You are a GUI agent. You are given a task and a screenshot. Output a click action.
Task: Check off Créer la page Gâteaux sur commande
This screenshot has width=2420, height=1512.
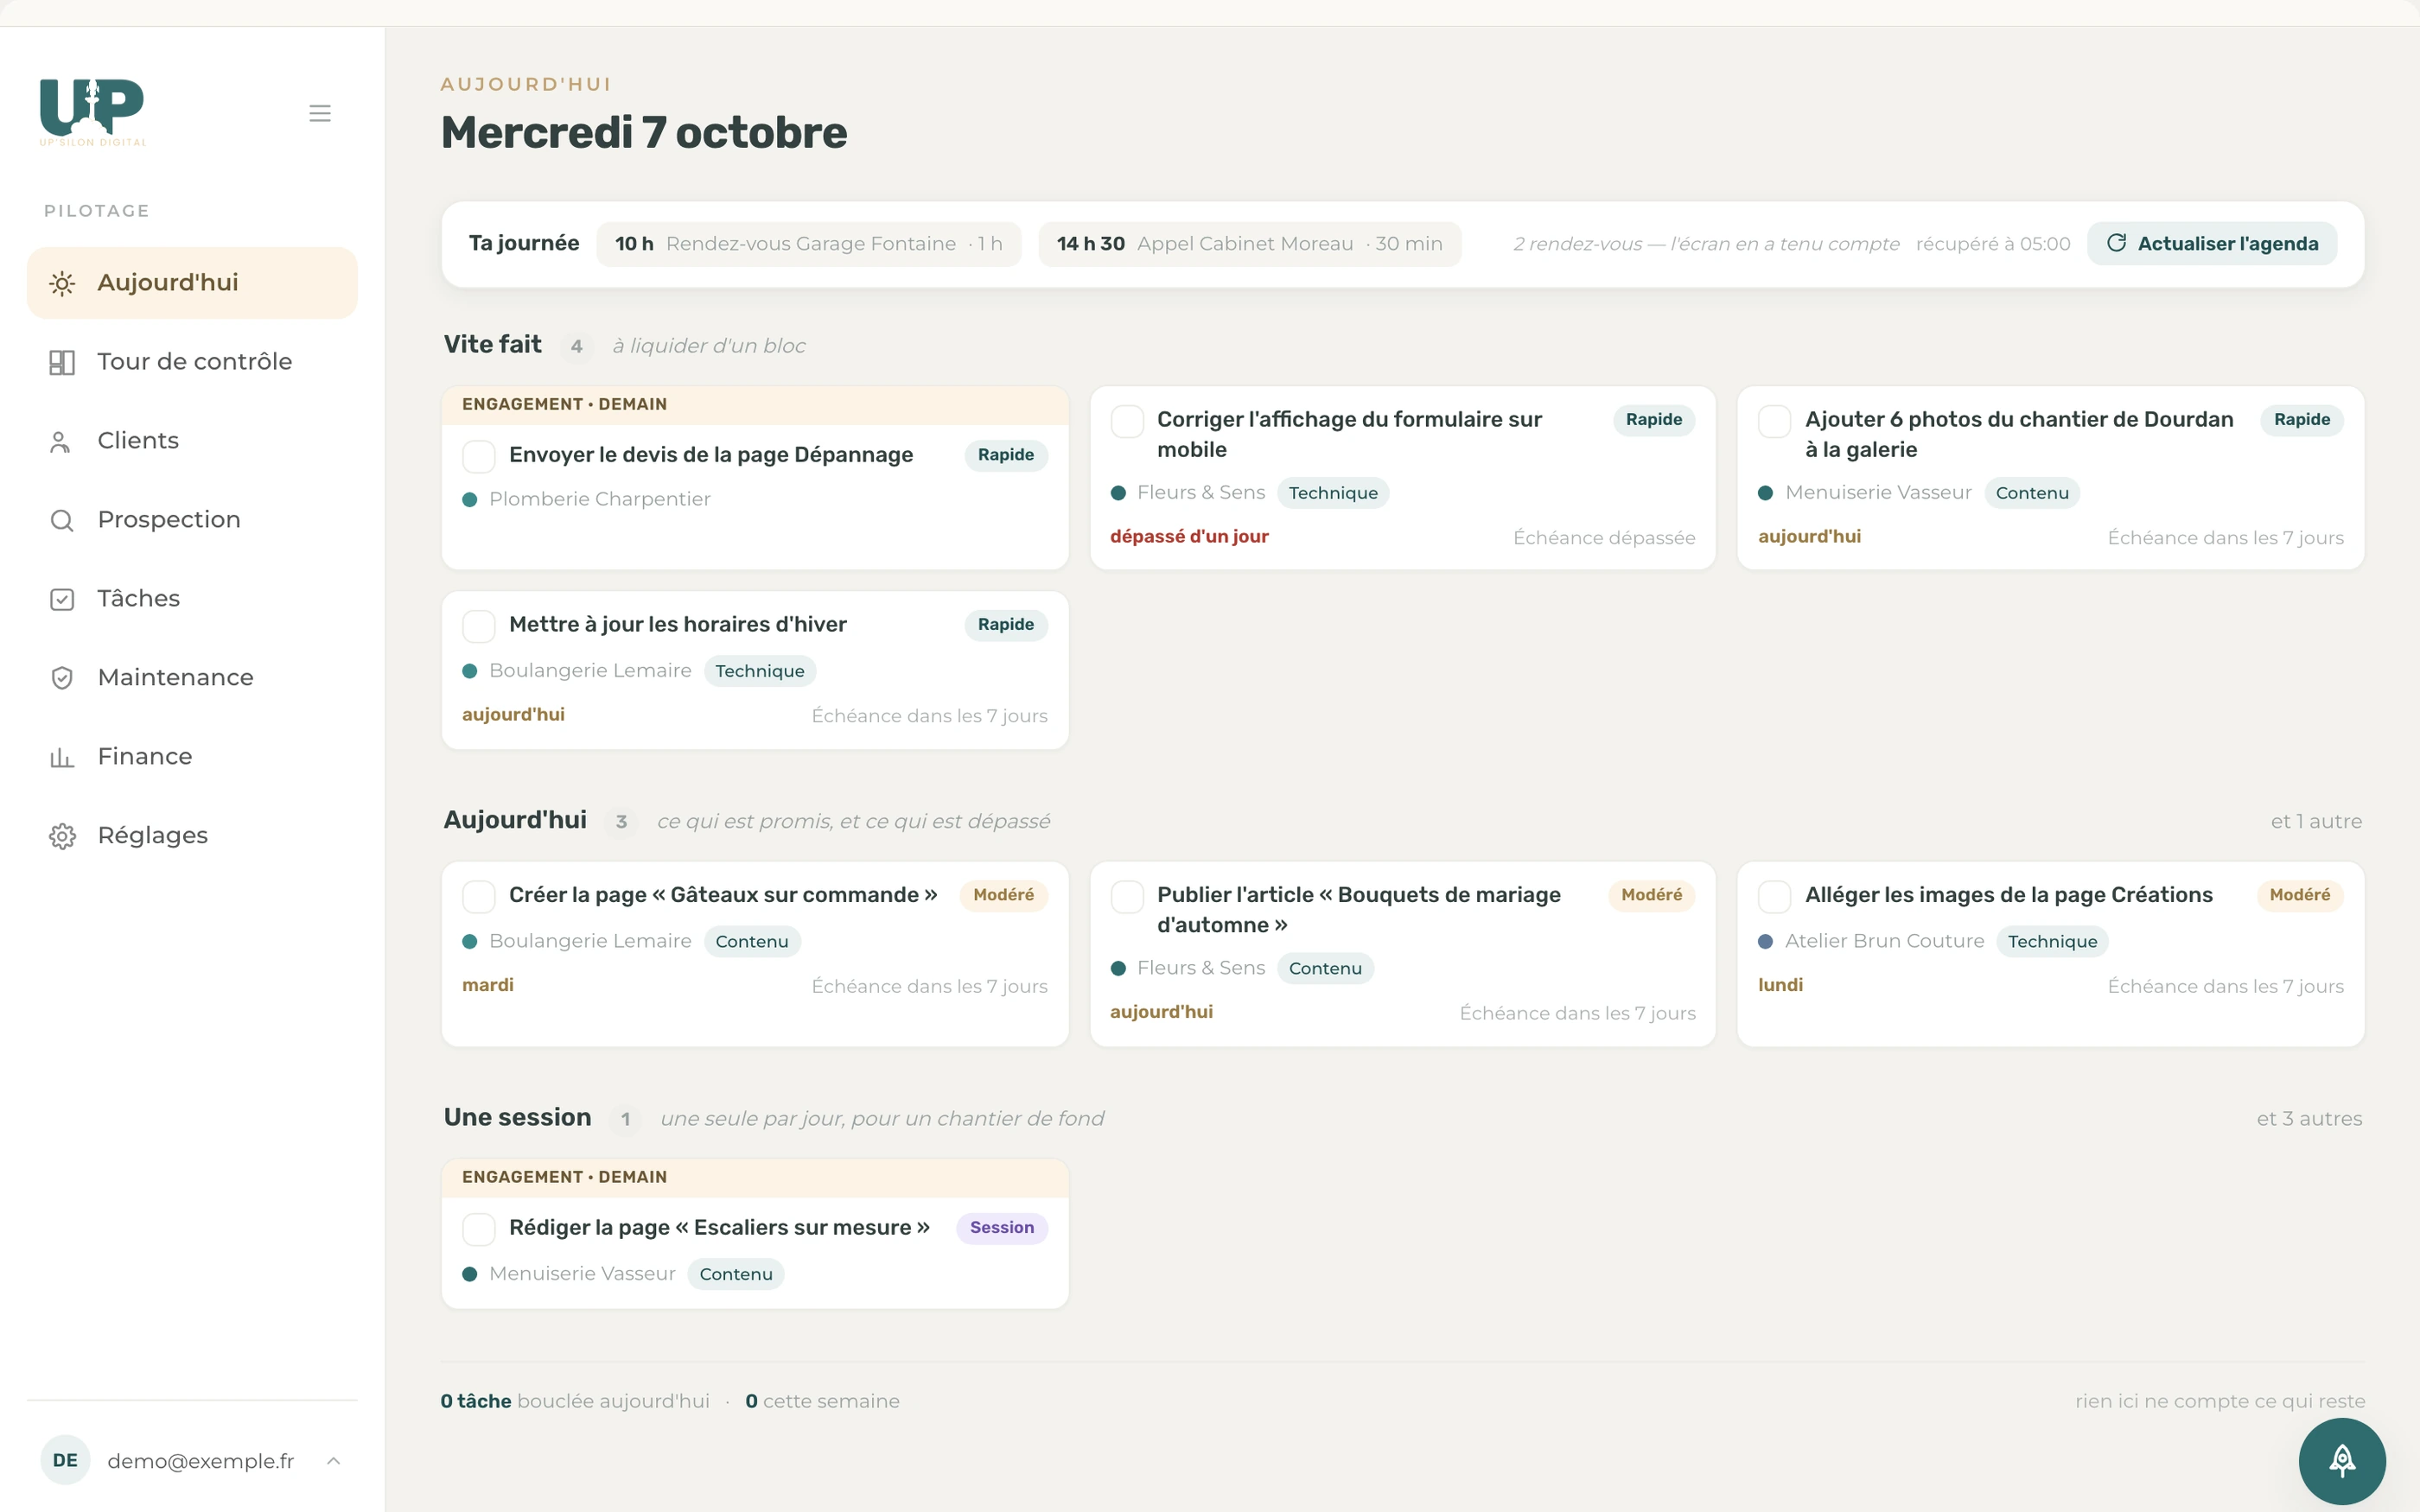coord(479,896)
